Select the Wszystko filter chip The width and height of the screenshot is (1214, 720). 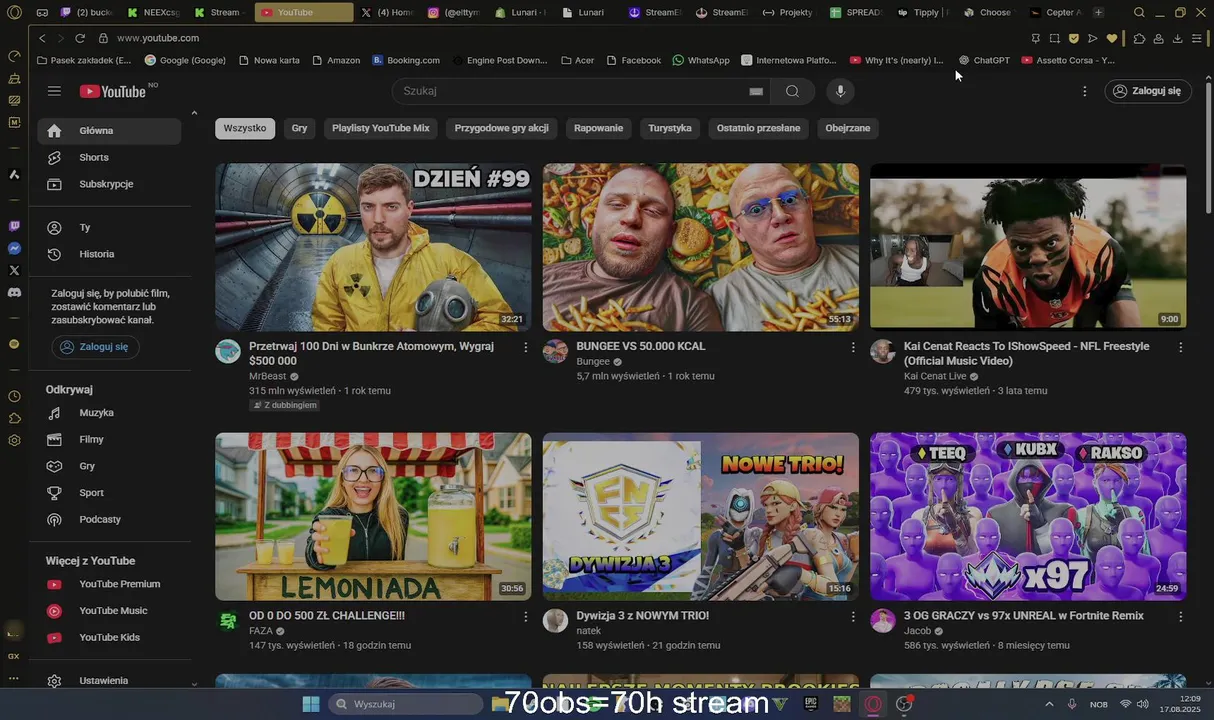(245, 128)
